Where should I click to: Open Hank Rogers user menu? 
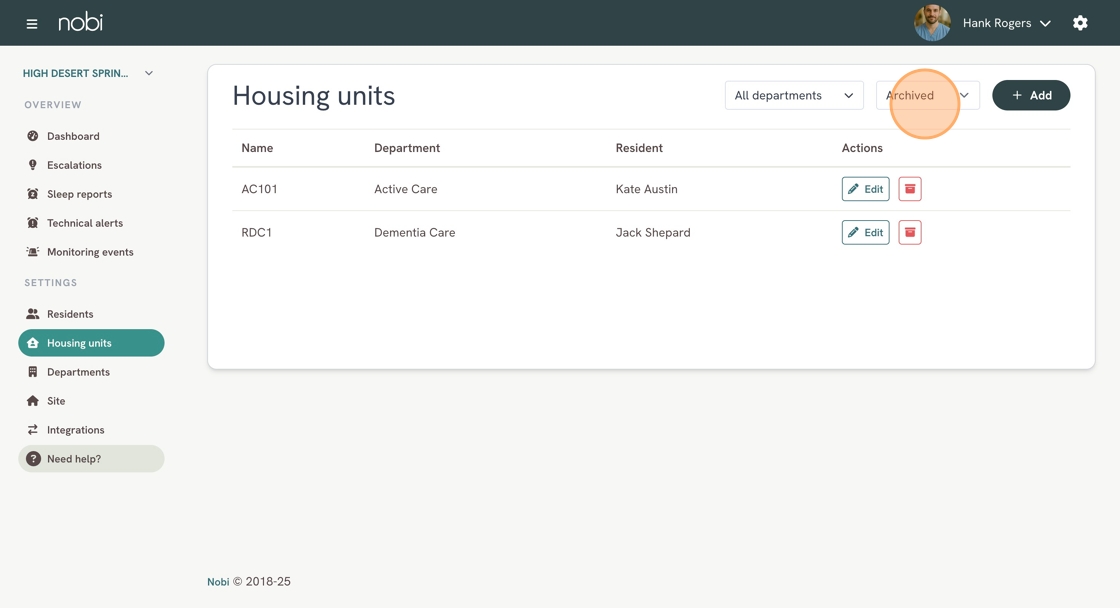[1006, 23]
